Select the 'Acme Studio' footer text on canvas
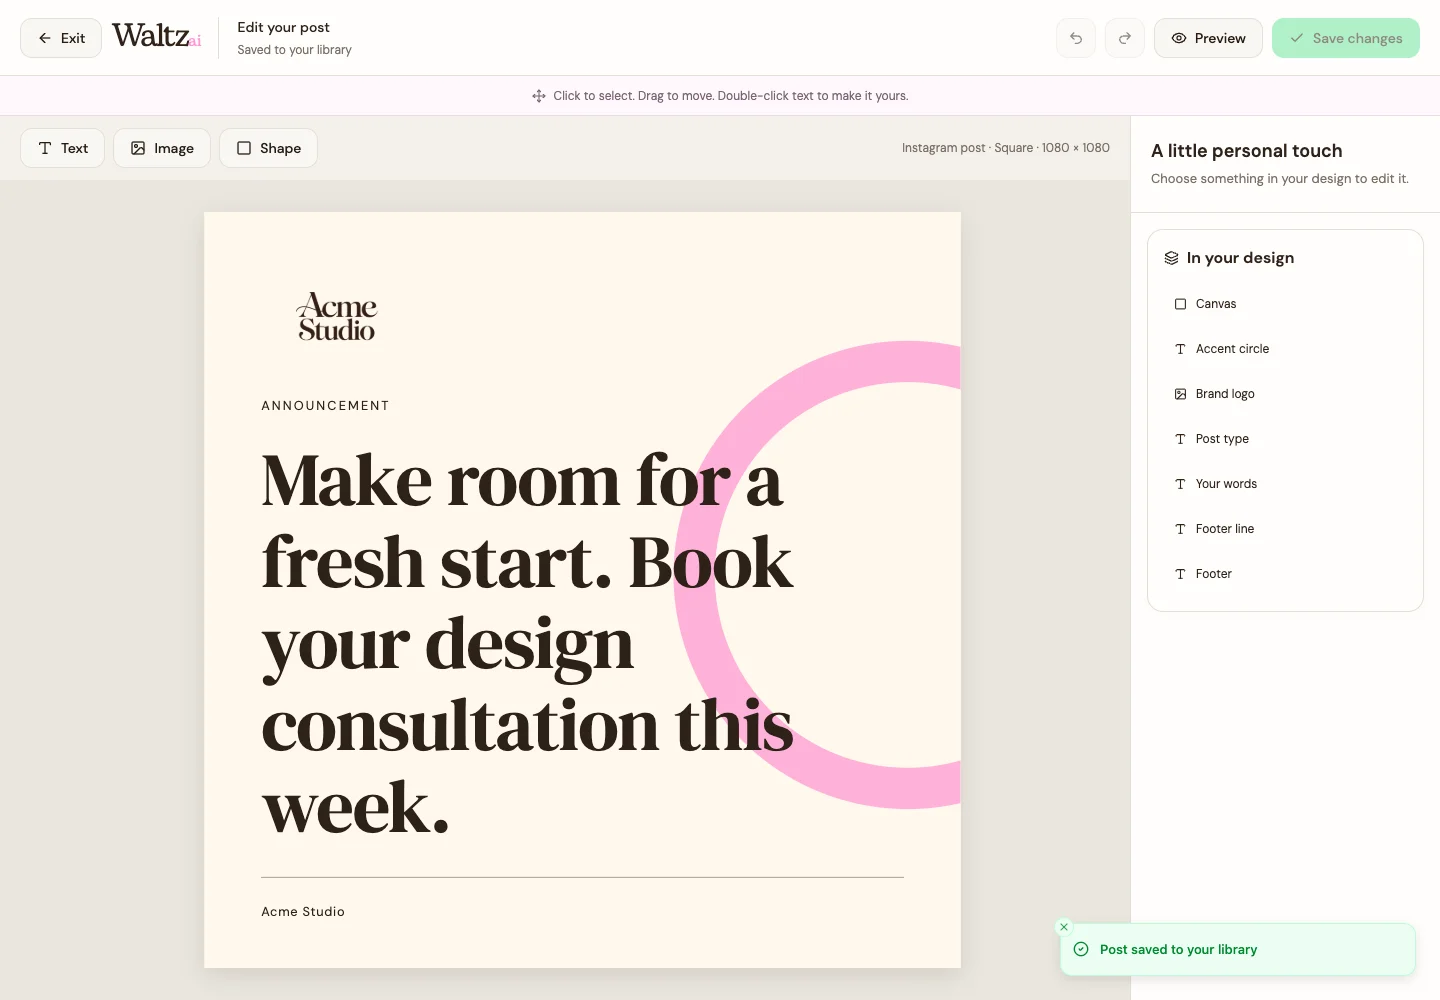This screenshot has height=1000, width=1440. (x=303, y=912)
